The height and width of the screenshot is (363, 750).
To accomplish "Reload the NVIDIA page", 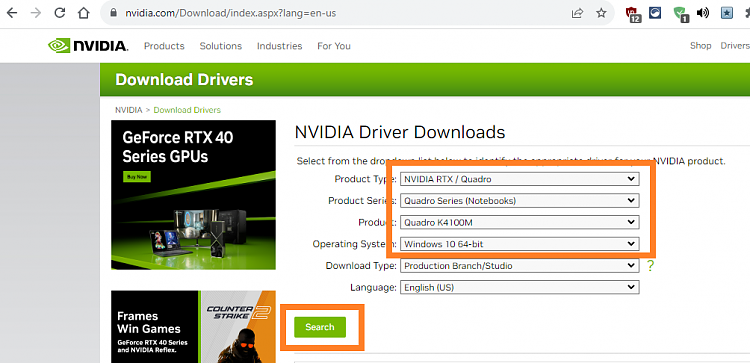I will [x=60, y=13].
